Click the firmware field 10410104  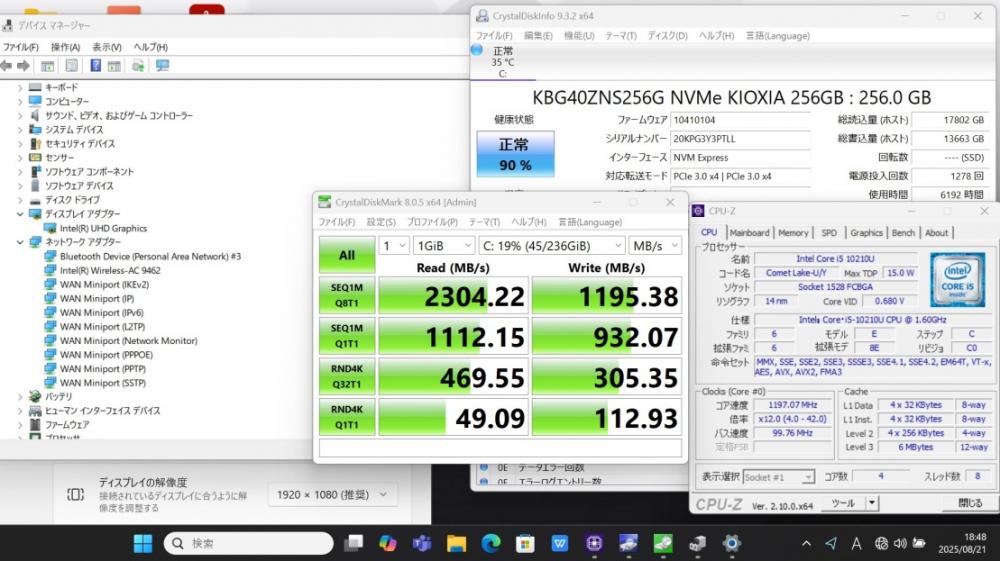point(740,120)
